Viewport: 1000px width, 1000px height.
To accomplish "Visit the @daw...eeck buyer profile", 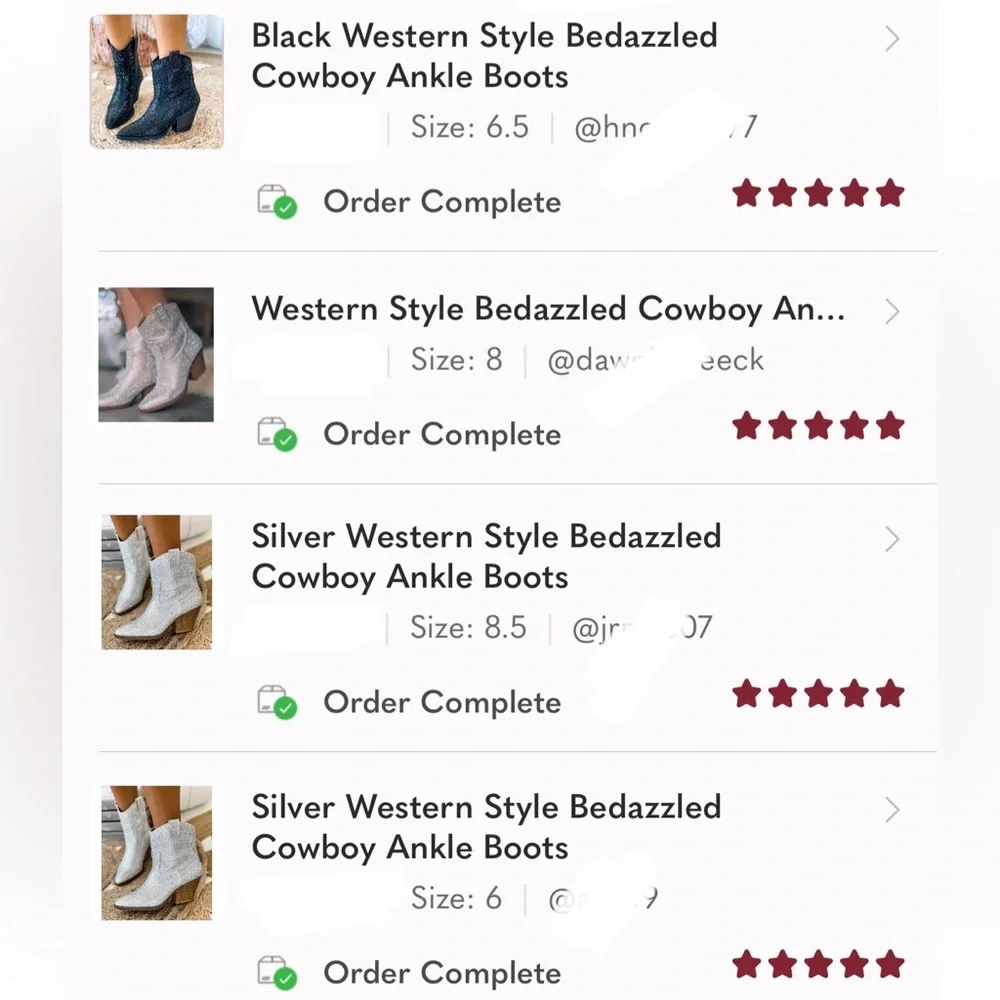I will coord(656,360).
